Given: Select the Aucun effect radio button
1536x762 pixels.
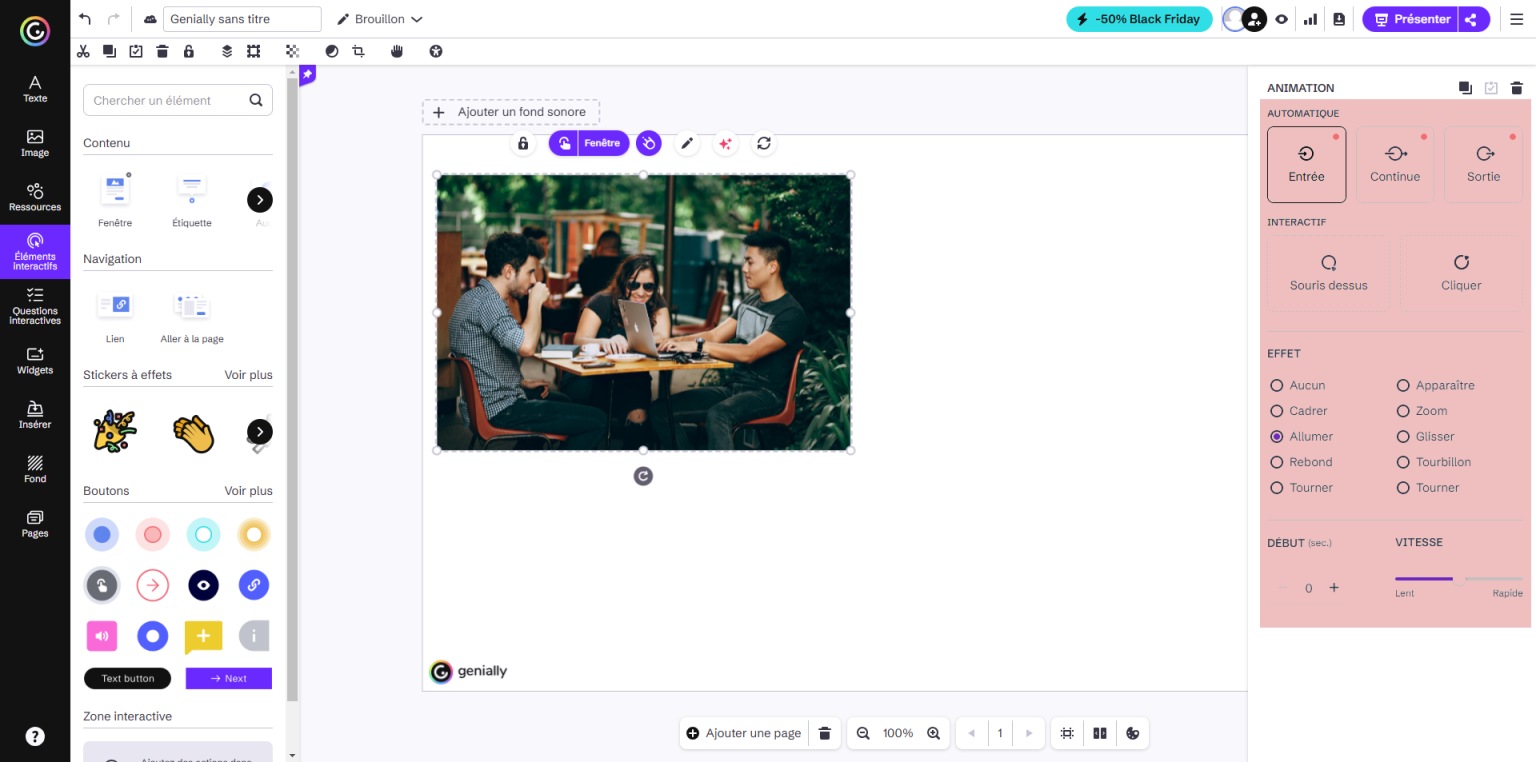Looking at the screenshot, I should 1277,385.
